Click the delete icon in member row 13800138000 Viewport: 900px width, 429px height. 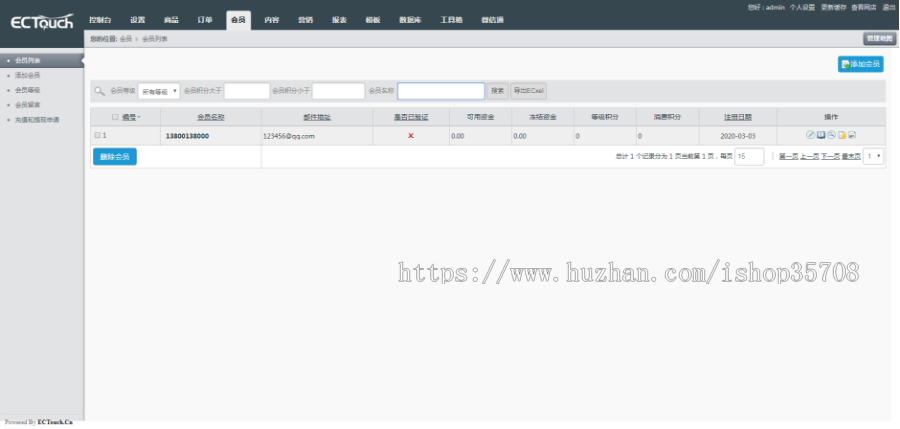(x=852, y=135)
